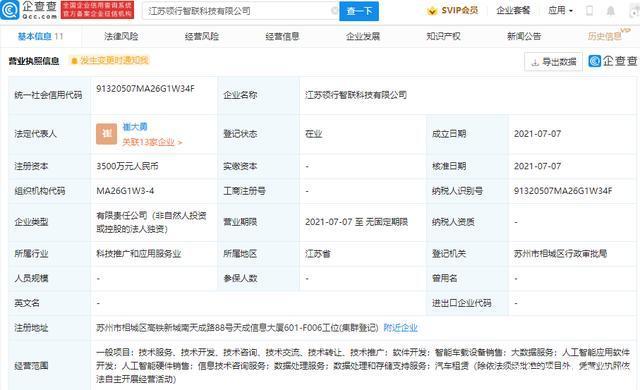Click the 导出数据 export button
640x390 pixels.
[553, 62]
